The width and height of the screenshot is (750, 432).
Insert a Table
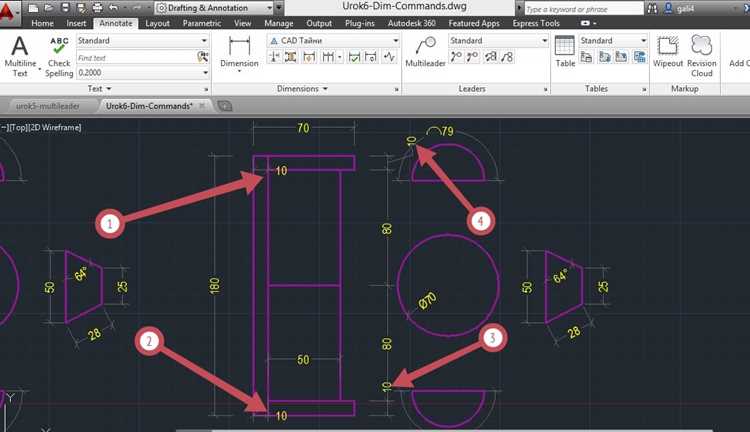point(565,52)
